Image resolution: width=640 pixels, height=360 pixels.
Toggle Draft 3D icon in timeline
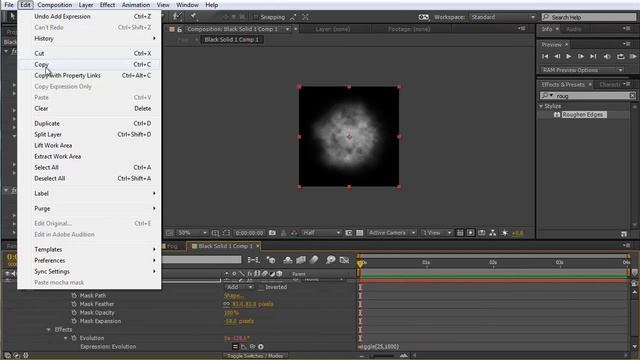[x=271, y=260]
